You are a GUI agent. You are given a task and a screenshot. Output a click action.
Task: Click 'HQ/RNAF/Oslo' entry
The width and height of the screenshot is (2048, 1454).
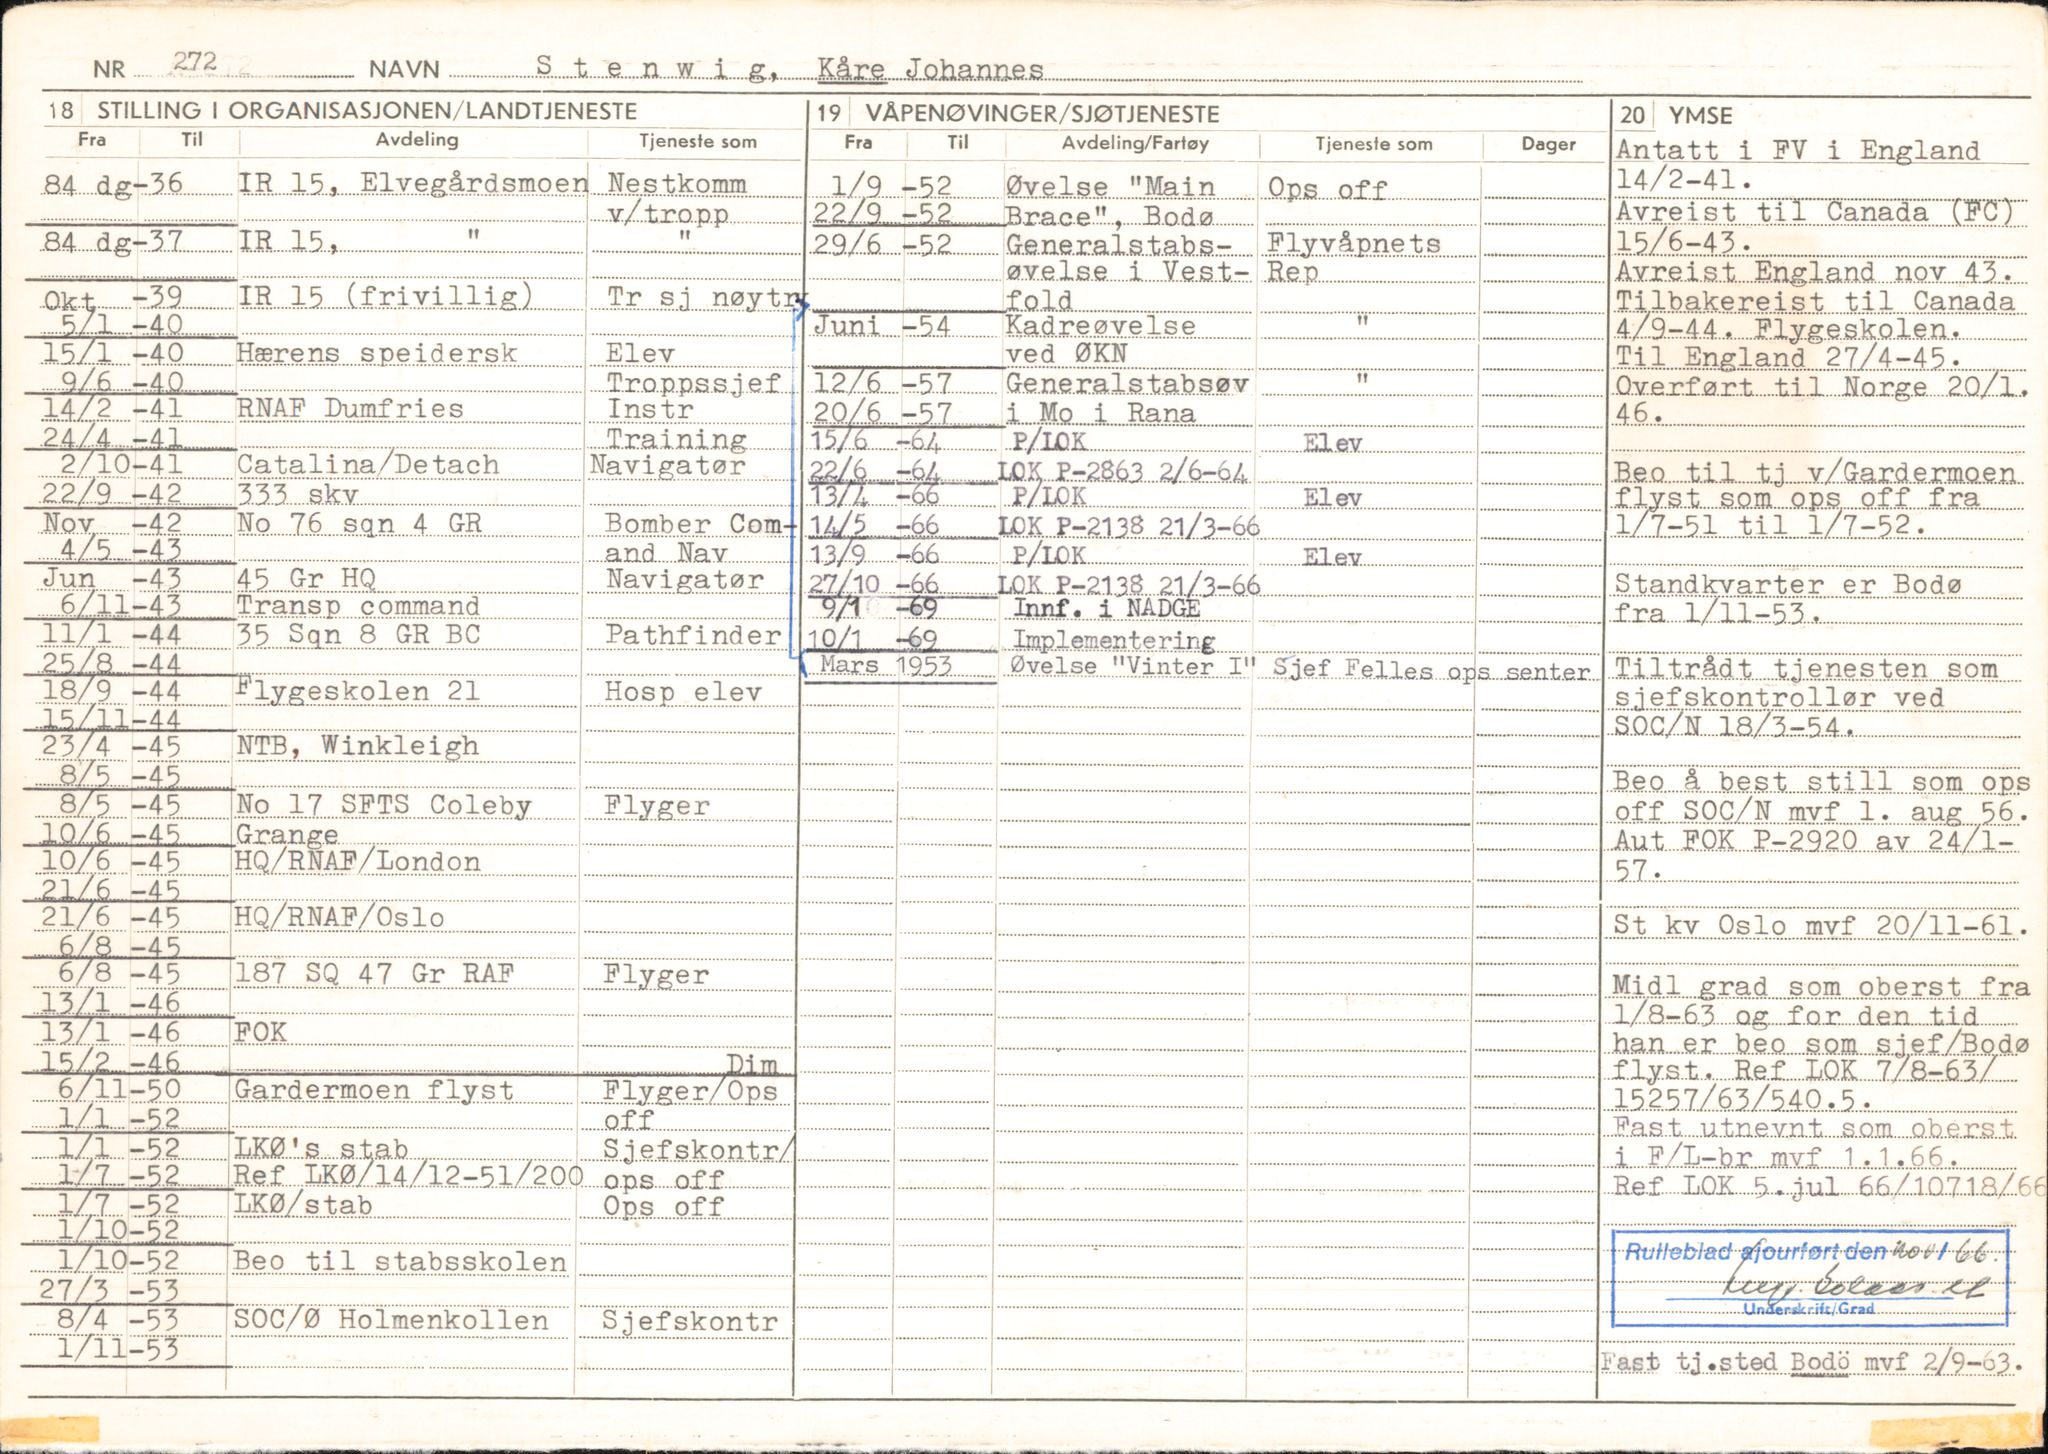[x=340, y=917]
